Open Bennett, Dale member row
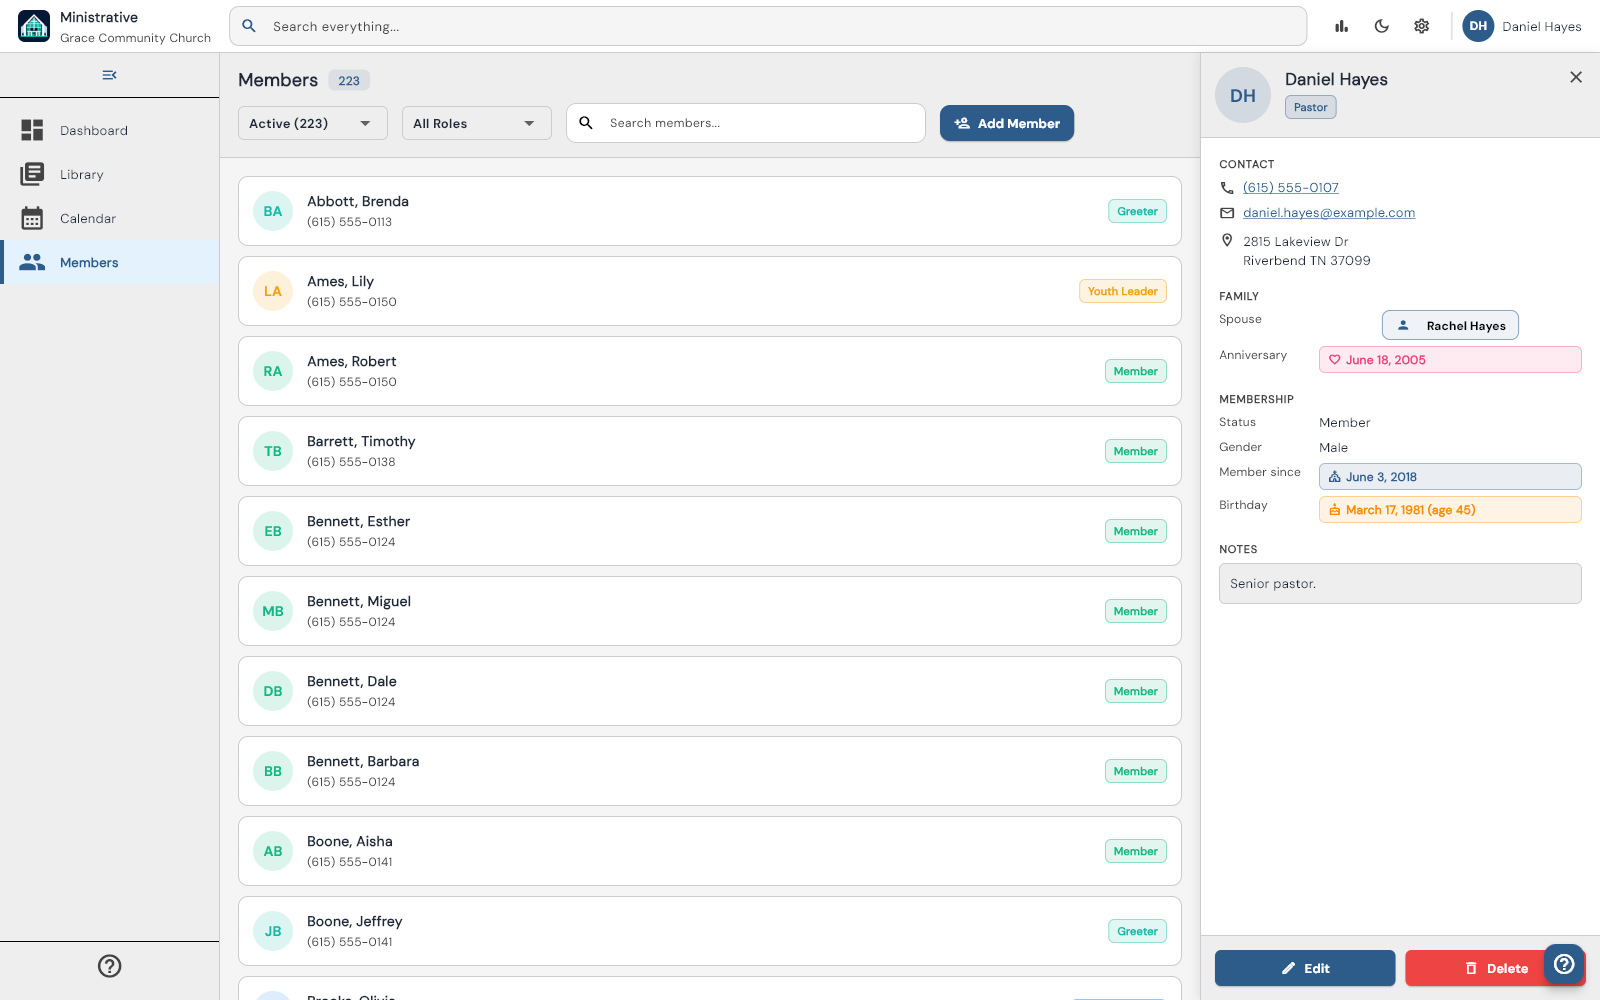The height and width of the screenshot is (1000, 1600). point(710,691)
